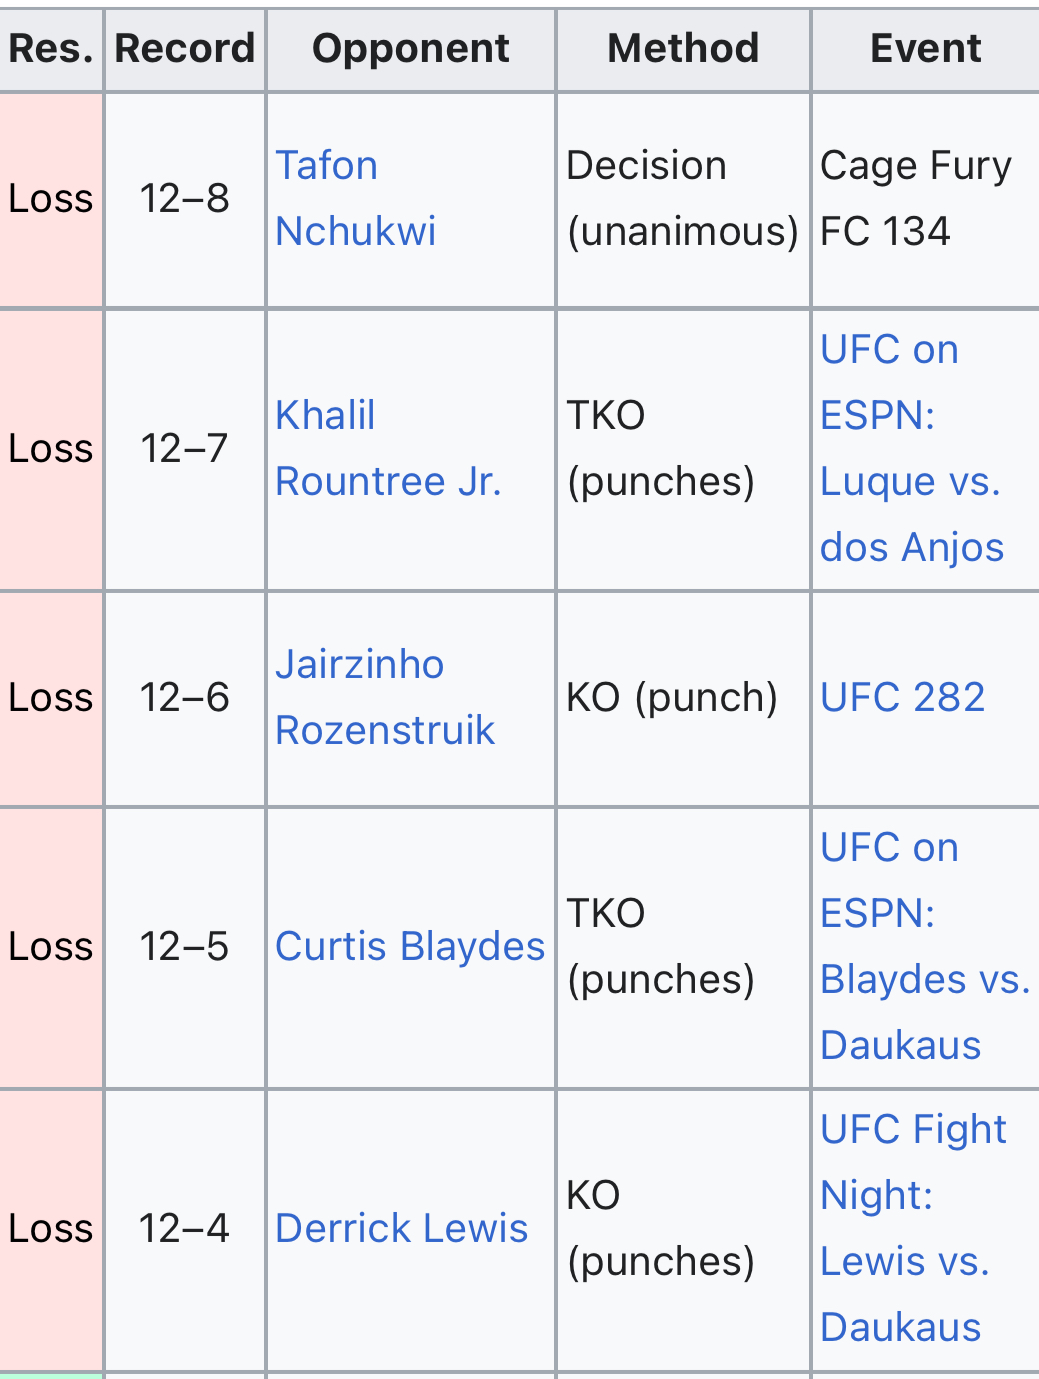The image size is (1039, 1379).
Task: Select the Cage Fury FC 134 cell
Action: (x=925, y=199)
